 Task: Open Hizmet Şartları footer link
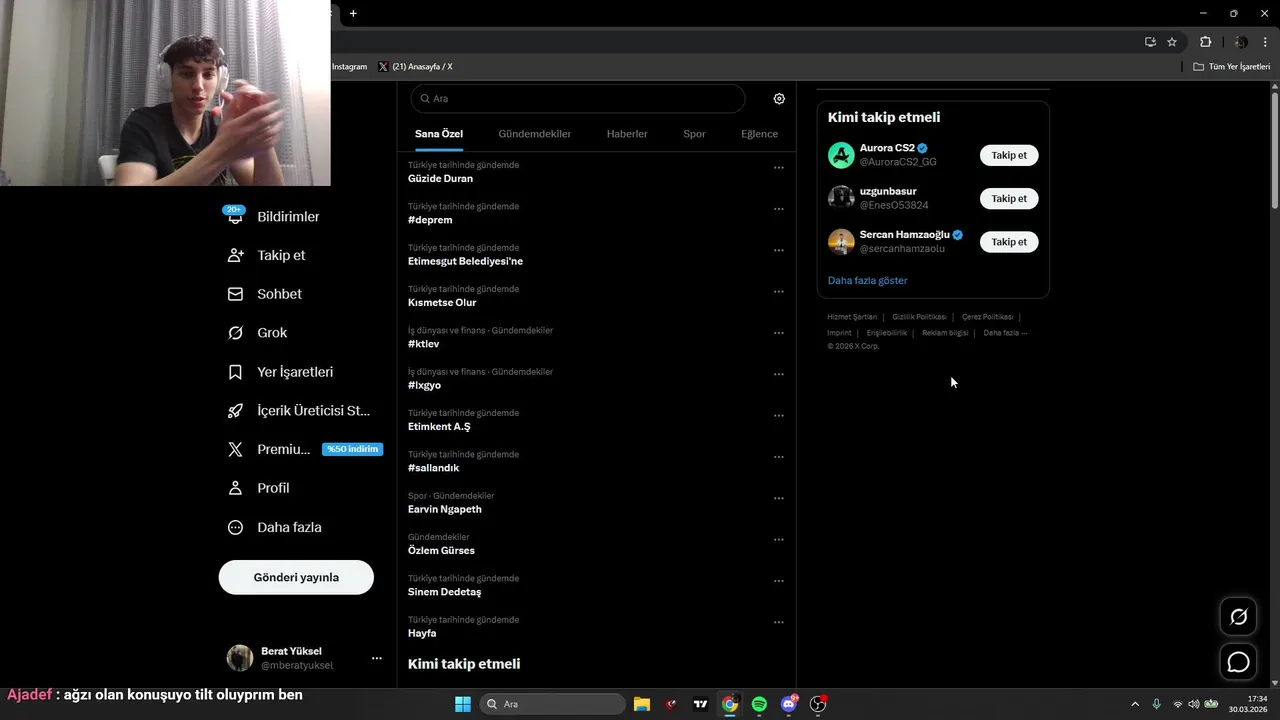click(x=852, y=317)
